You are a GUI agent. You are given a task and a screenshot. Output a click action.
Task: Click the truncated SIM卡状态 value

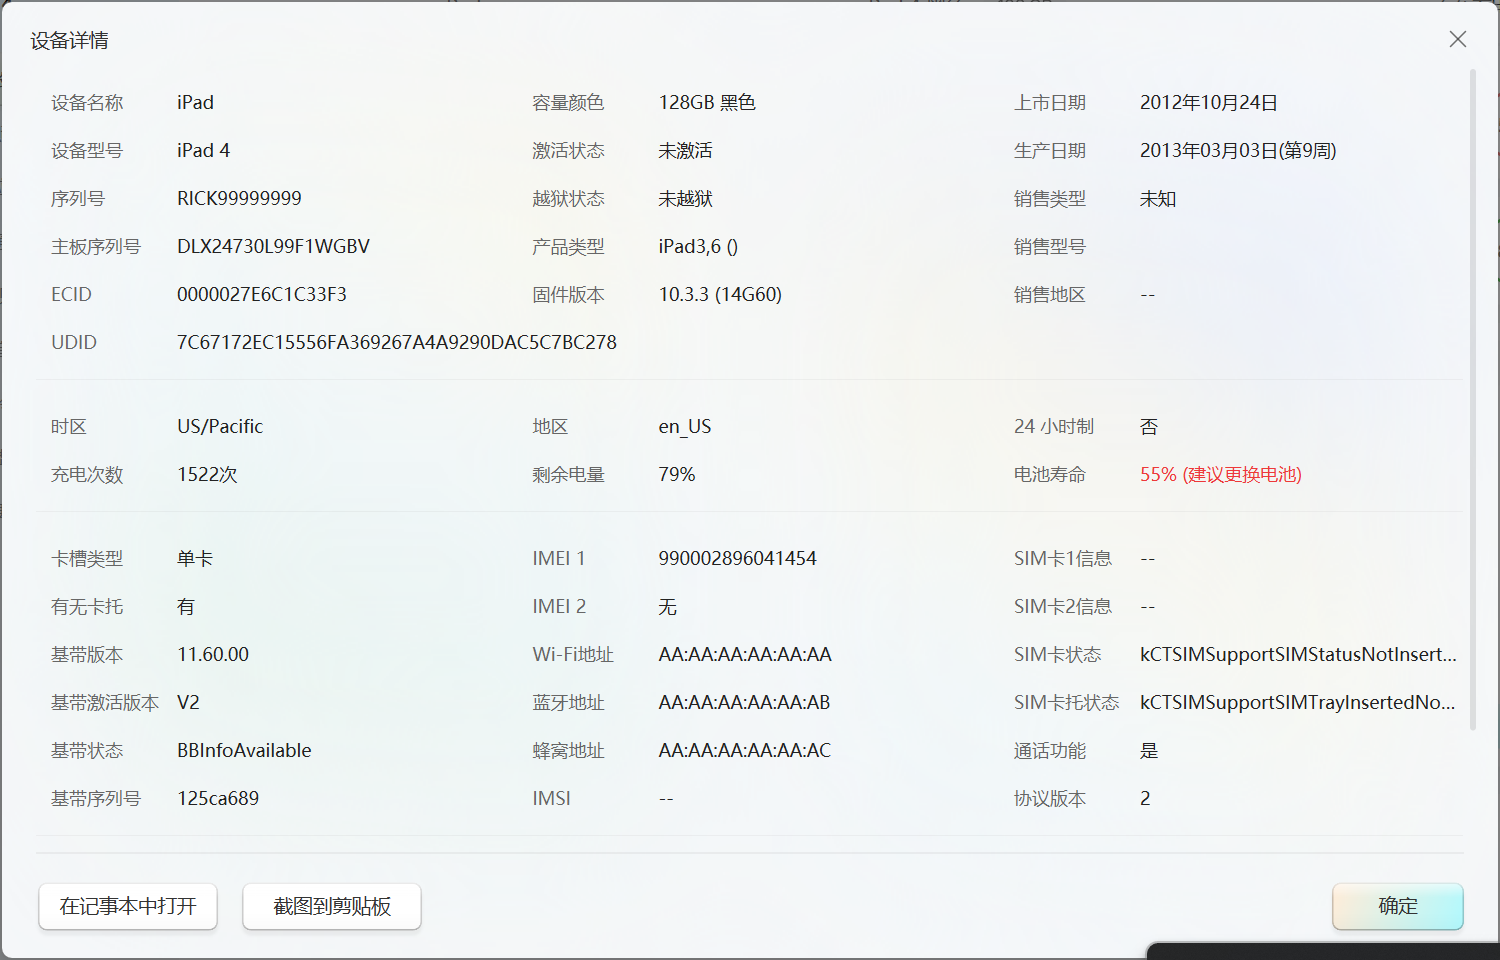click(1297, 655)
